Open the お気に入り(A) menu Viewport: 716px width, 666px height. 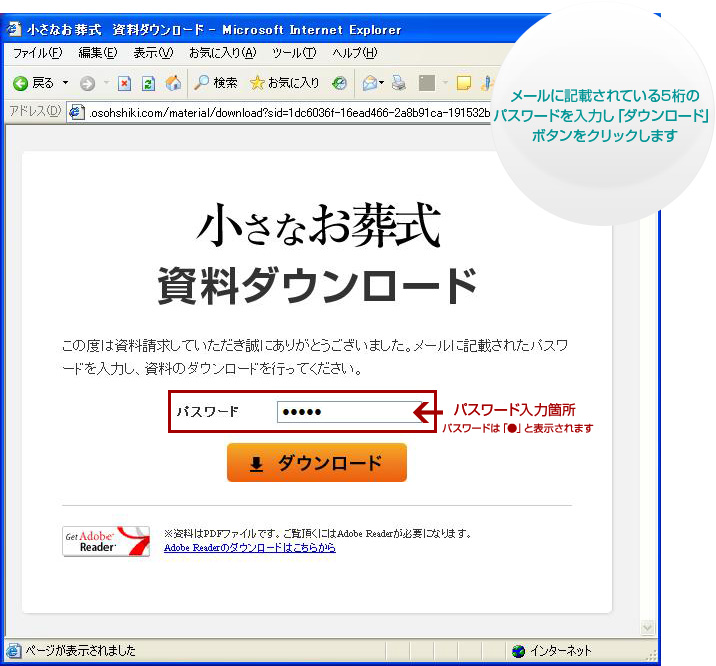[223, 53]
